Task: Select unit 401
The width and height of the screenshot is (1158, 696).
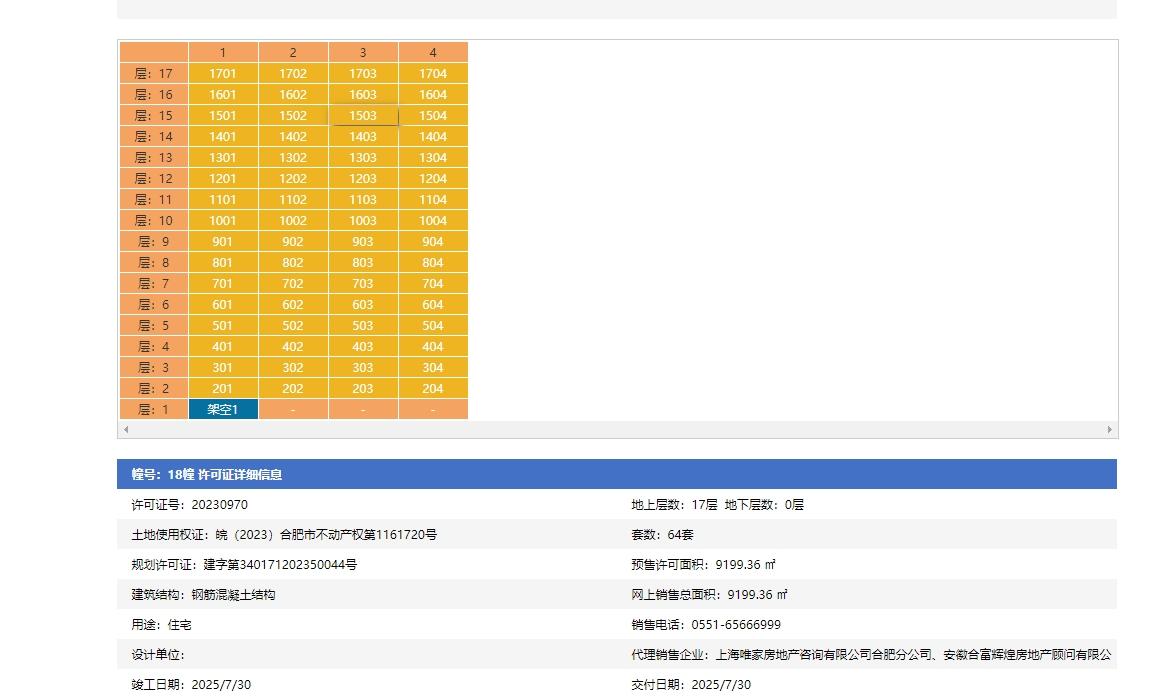Action: (x=223, y=347)
